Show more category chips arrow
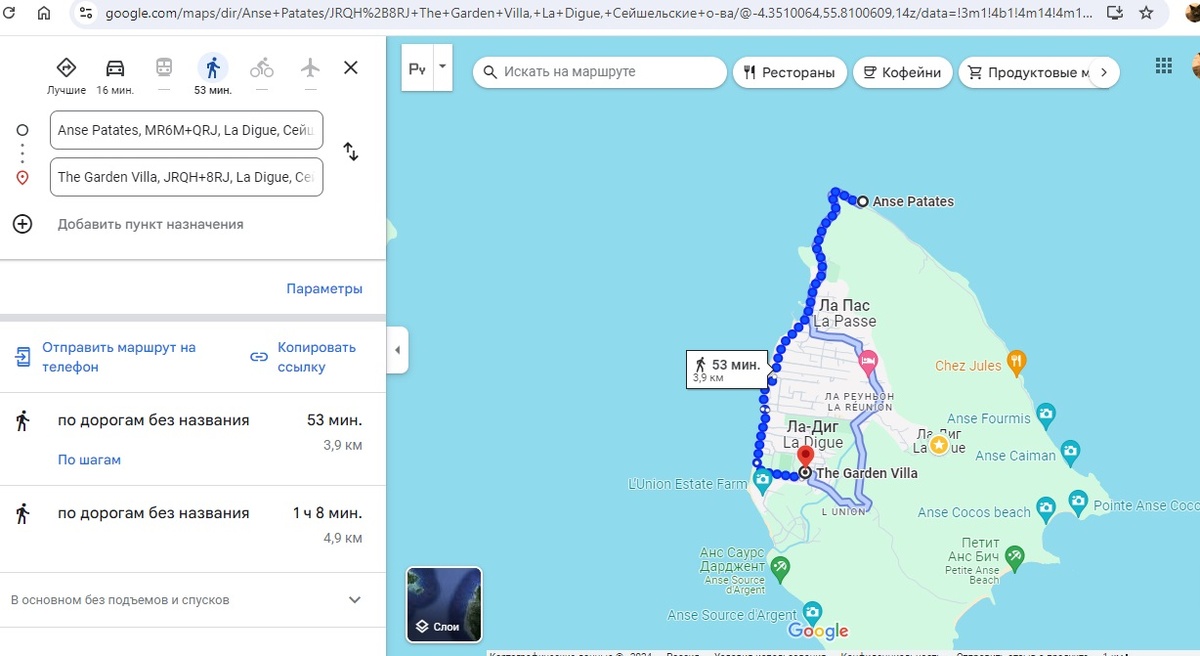Viewport: 1200px width, 656px height. [1103, 72]
